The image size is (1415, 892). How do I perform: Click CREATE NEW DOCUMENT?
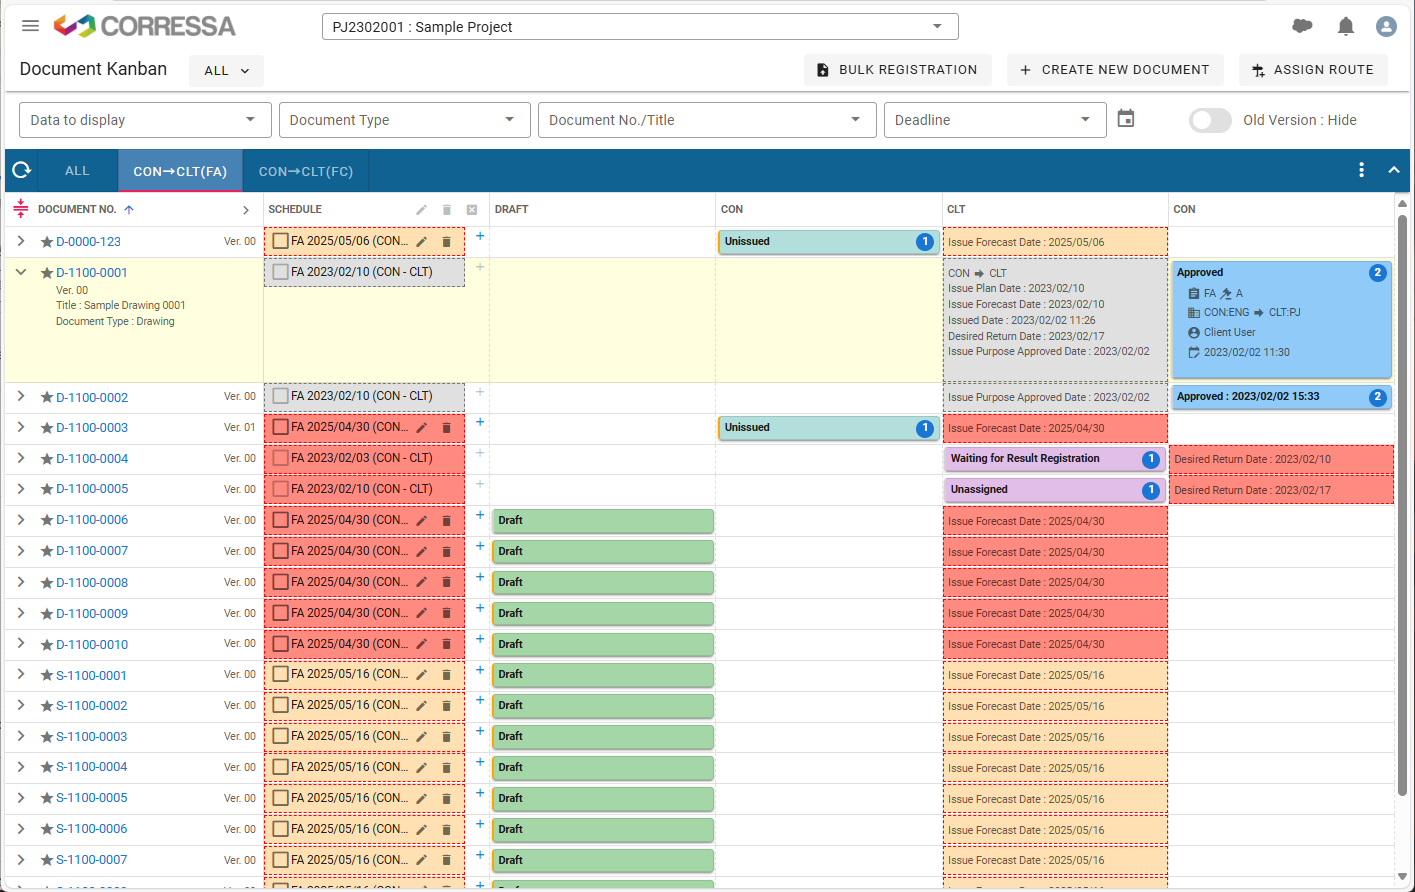1114,69
